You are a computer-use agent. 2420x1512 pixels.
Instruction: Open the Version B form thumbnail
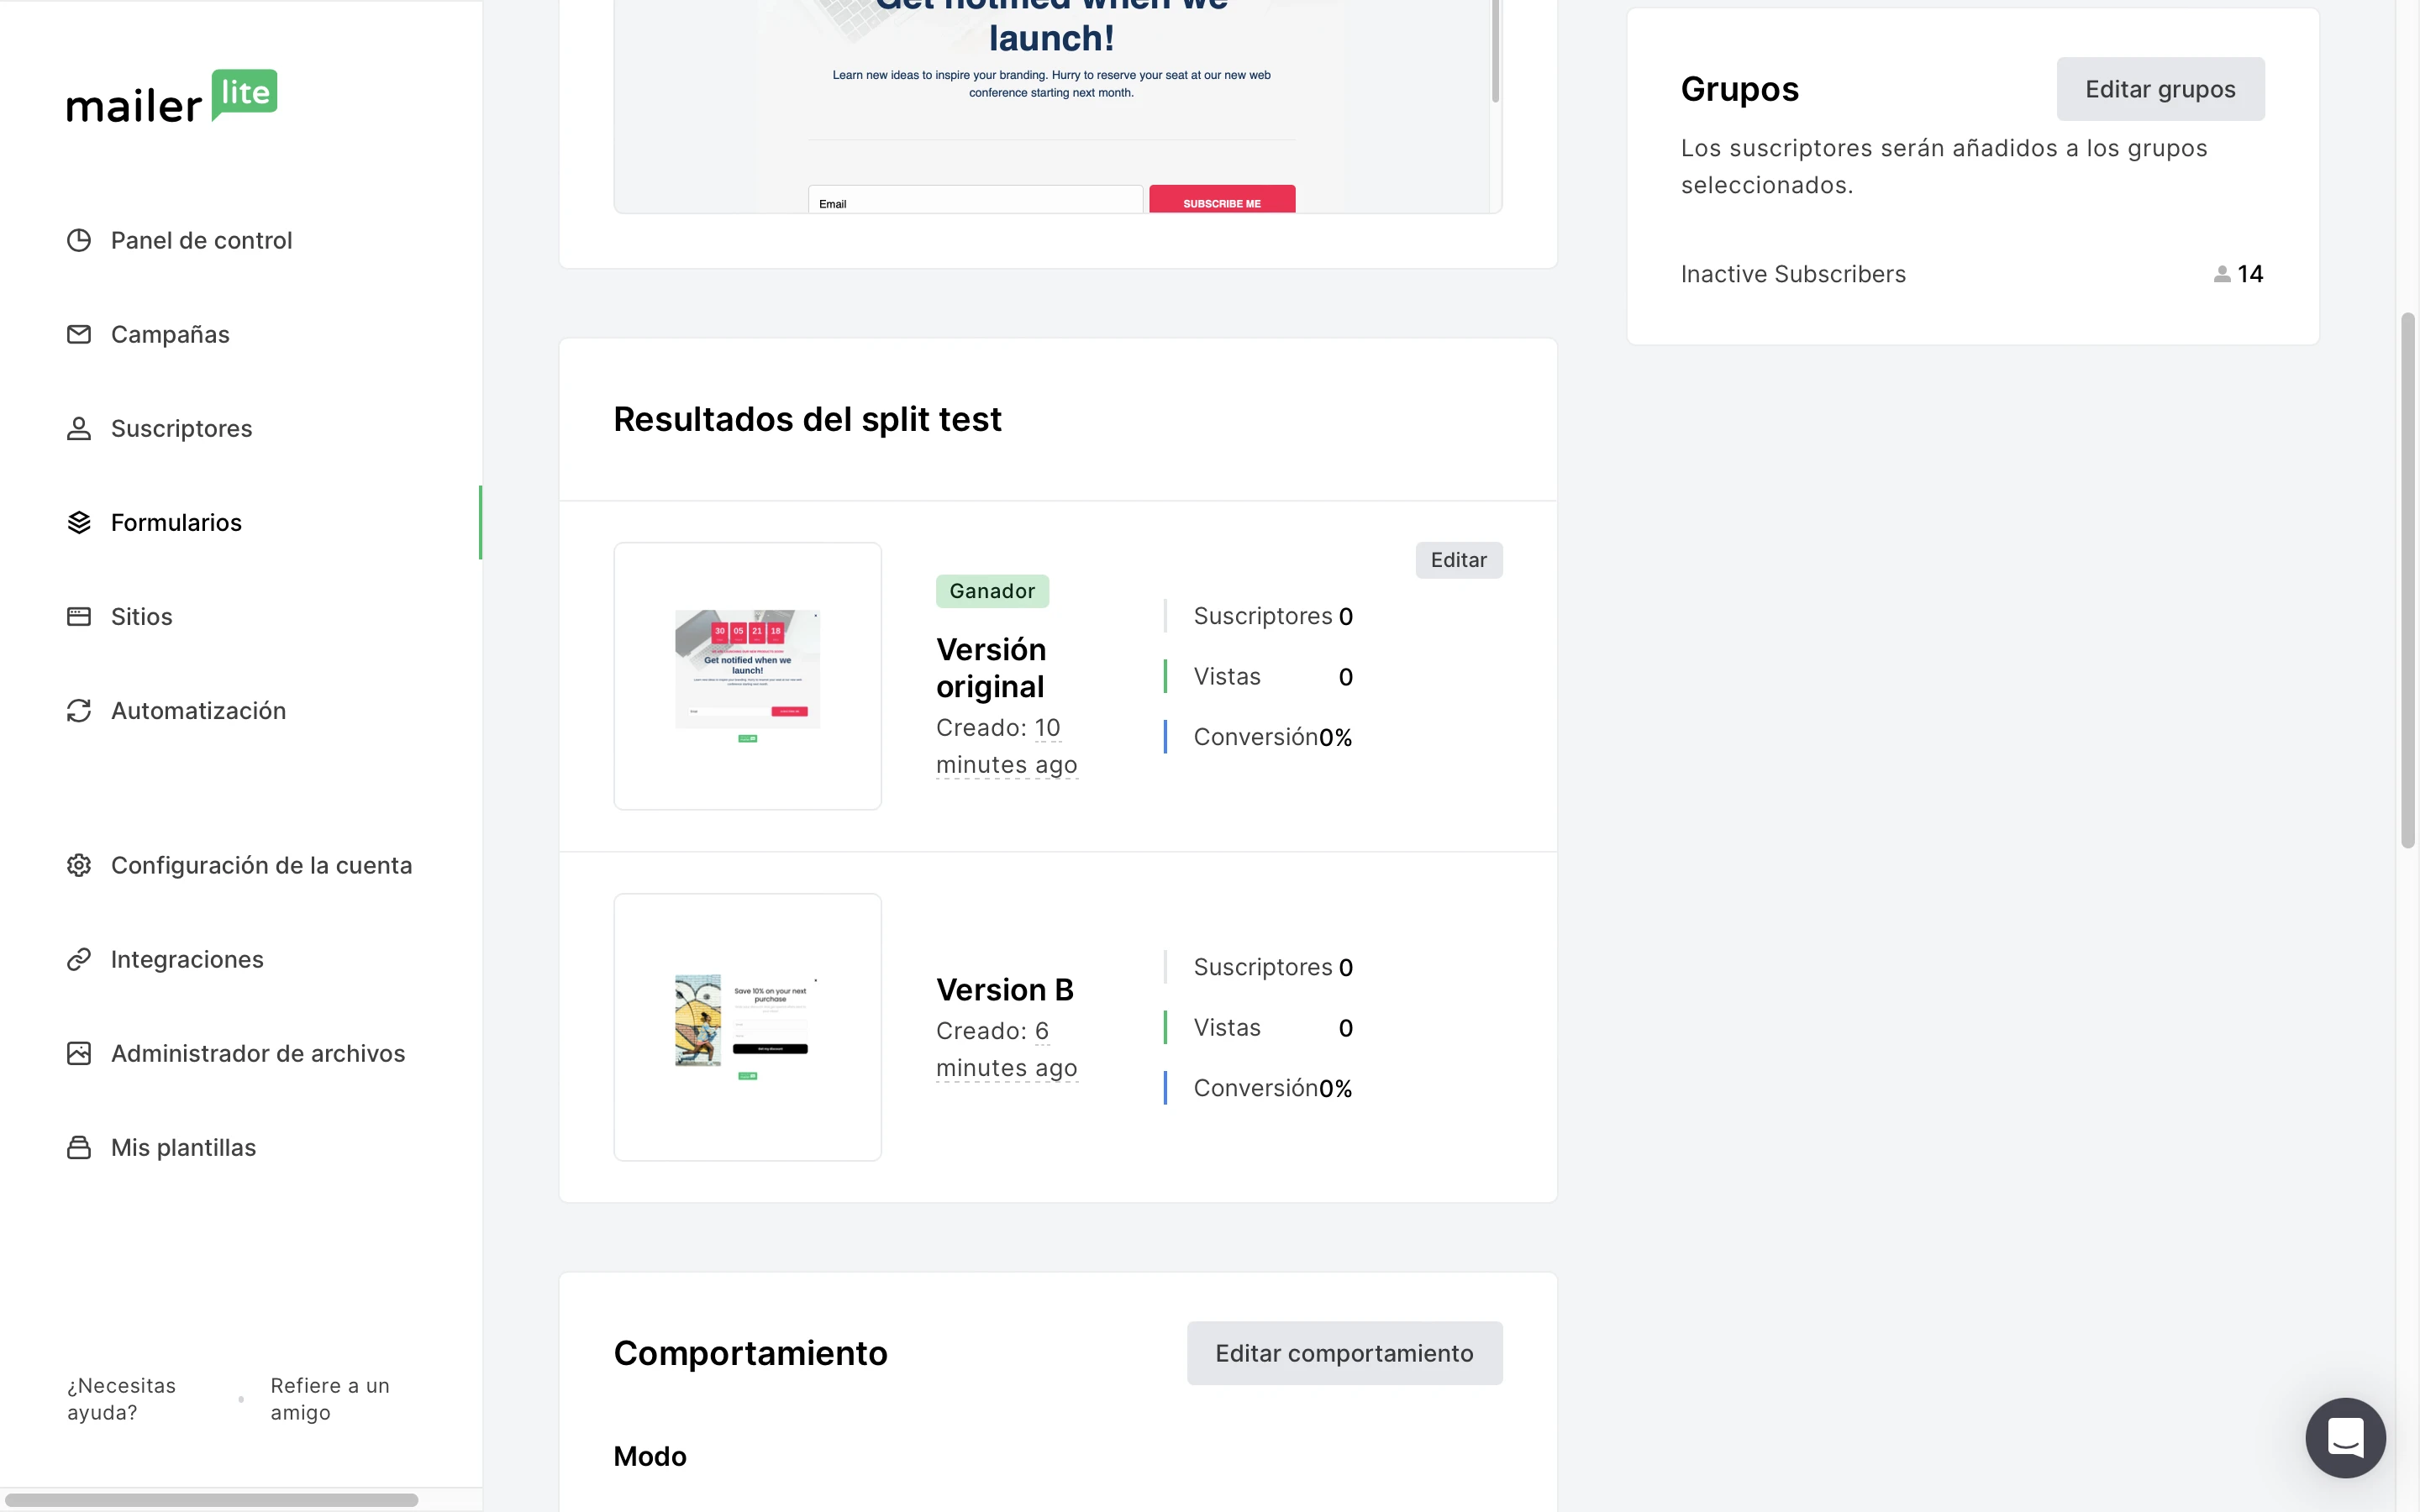(747, 1027)
